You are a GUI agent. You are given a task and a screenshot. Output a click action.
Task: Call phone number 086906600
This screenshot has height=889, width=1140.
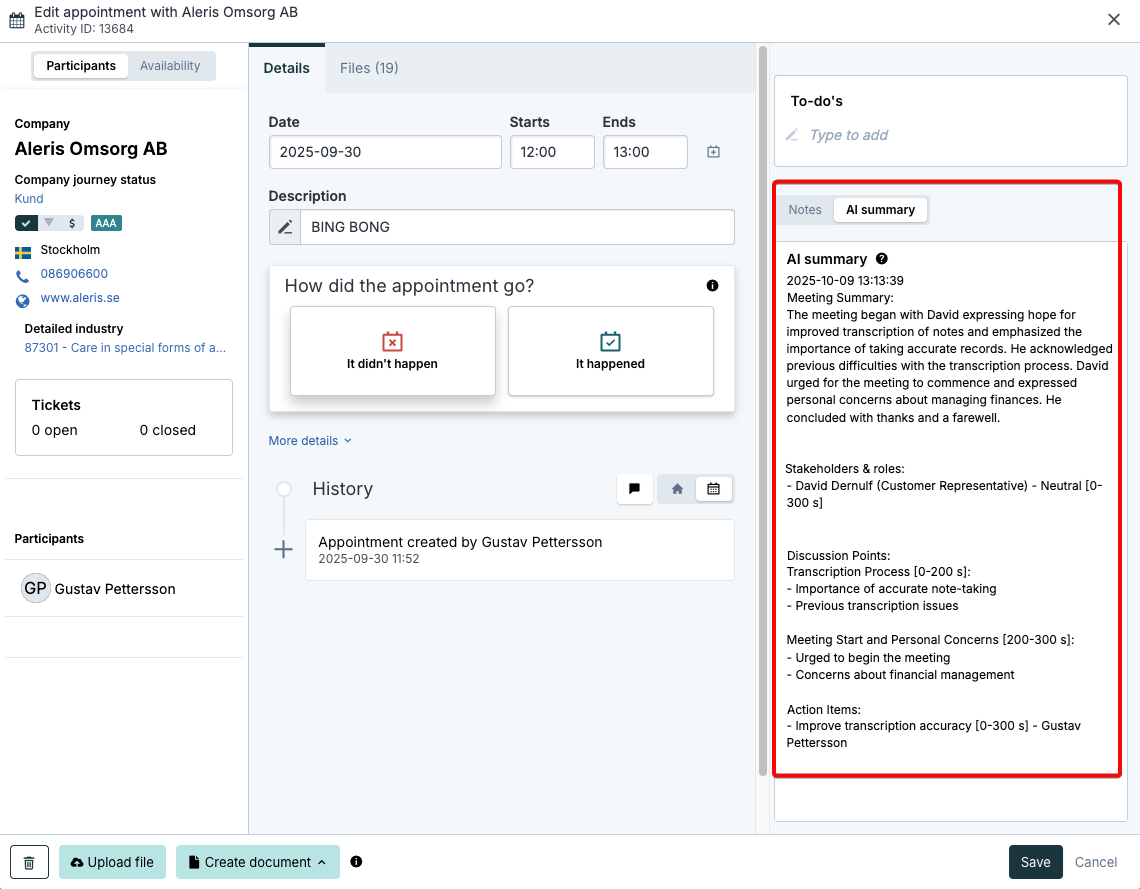(x=74, y=274)
